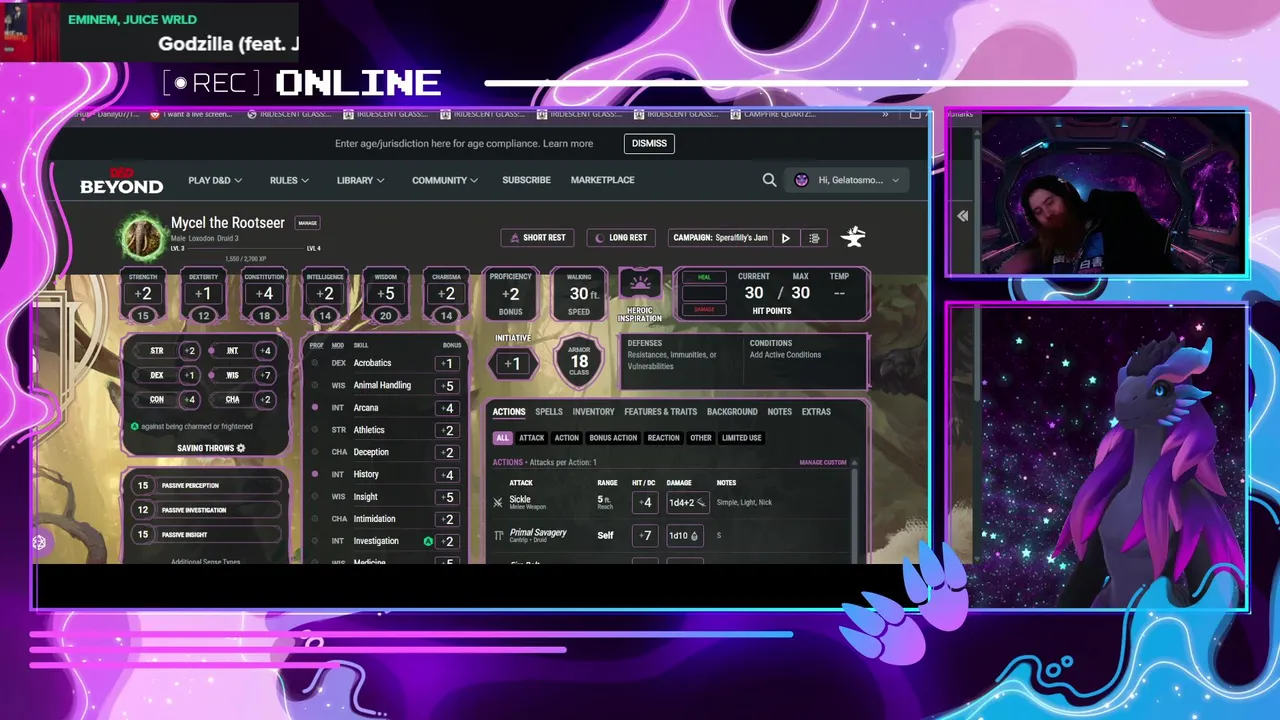Filter actions by Limited Use
1280x720 pixels.
(741, 438)
